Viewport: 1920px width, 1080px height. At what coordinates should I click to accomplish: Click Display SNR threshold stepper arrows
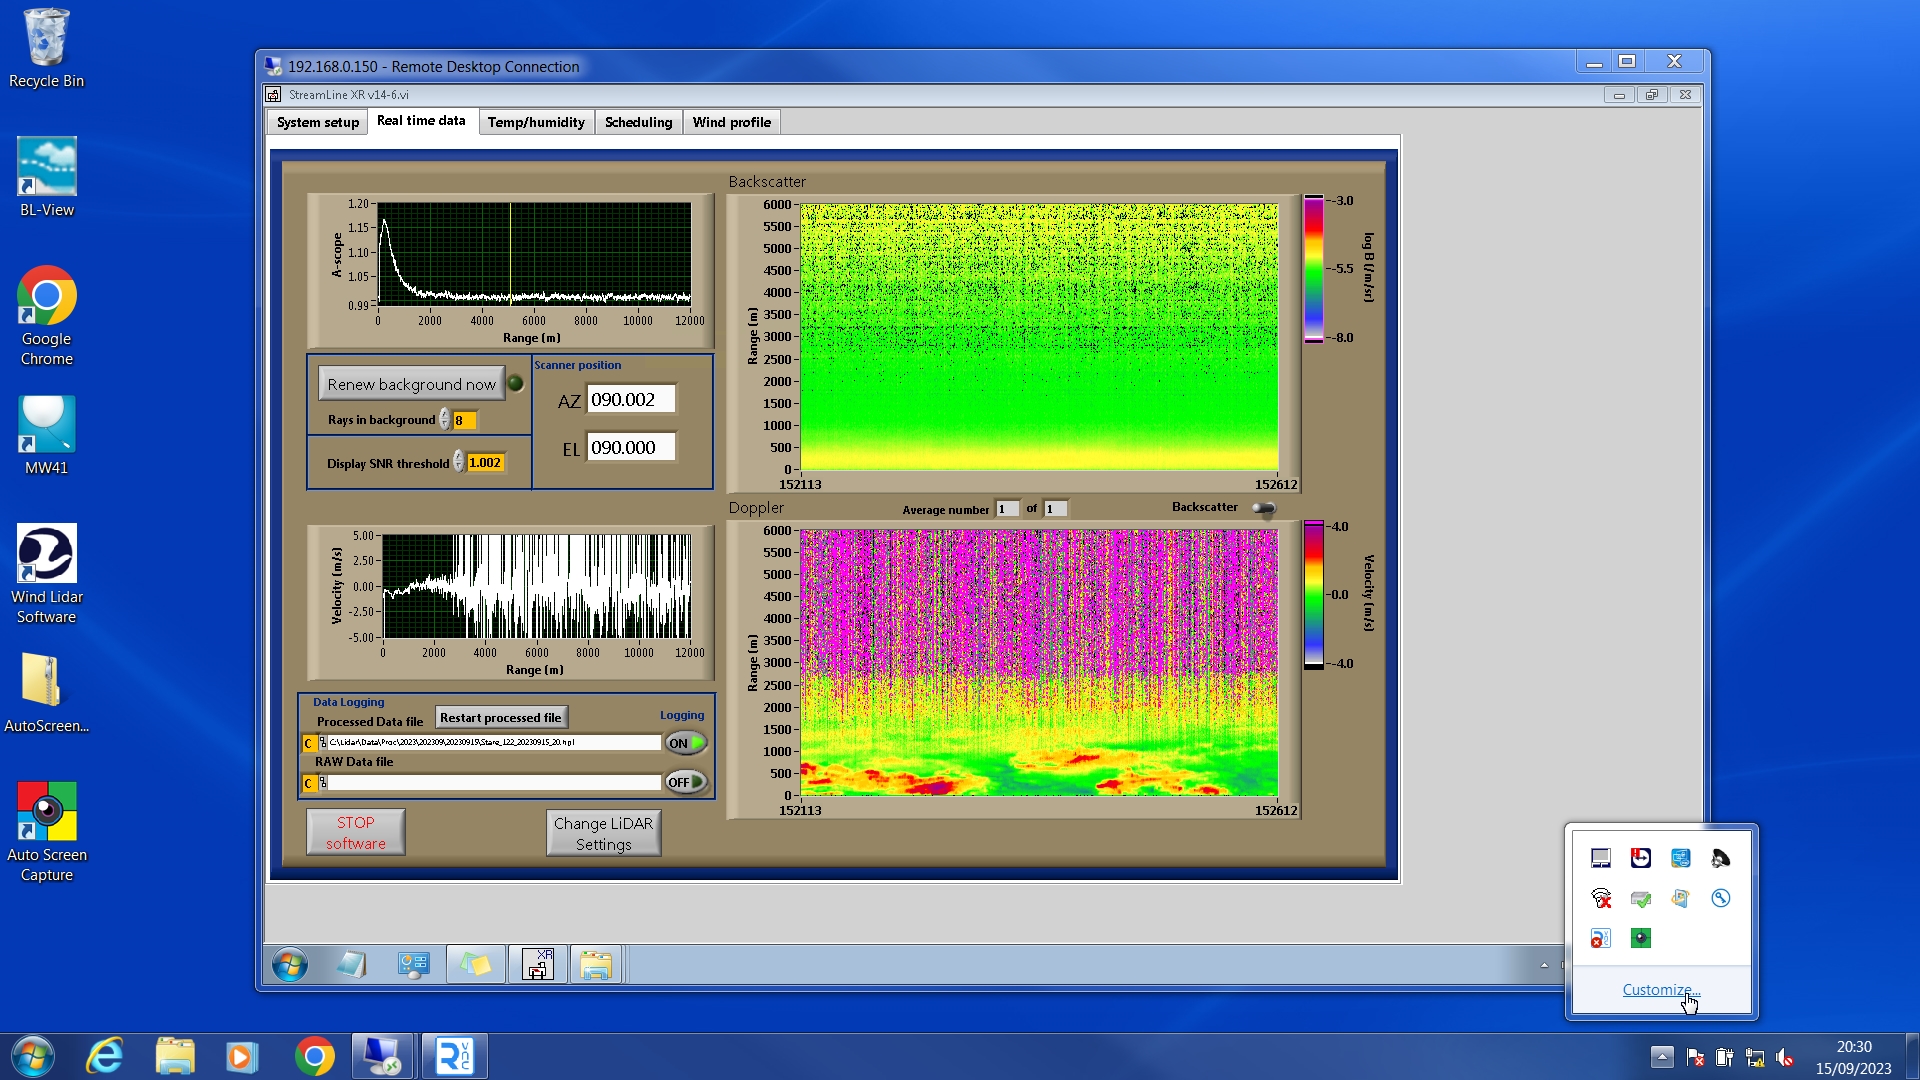click(x=459, y=462)
